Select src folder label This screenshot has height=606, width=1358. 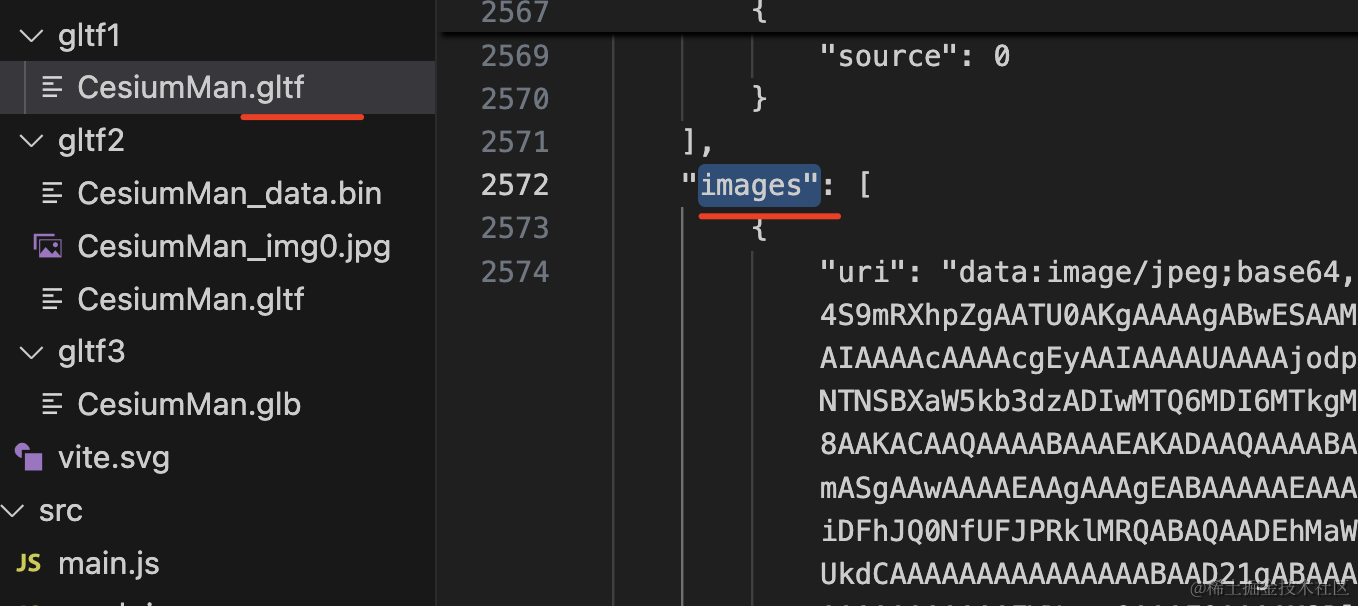coord(60,511)
